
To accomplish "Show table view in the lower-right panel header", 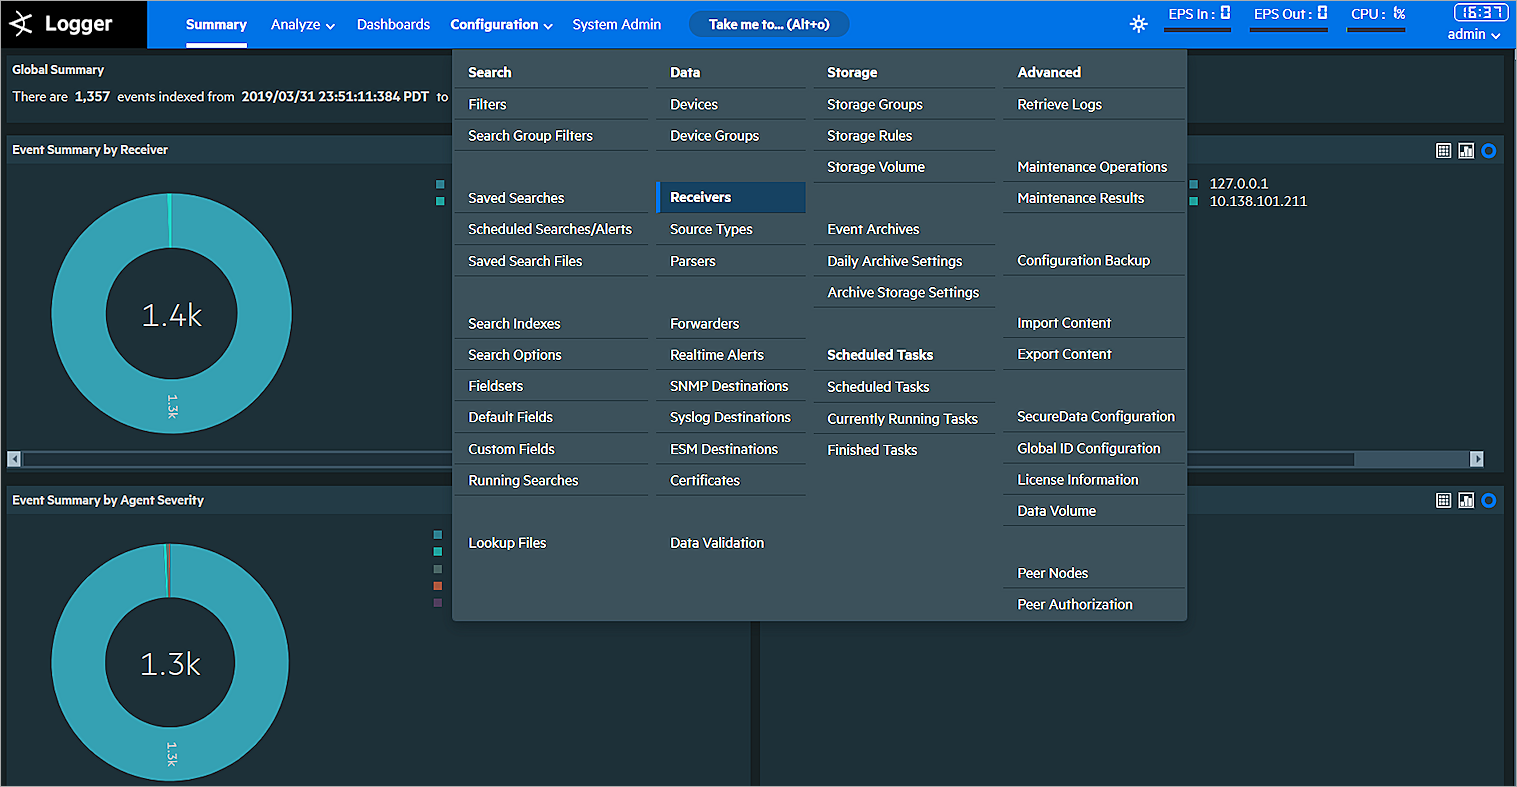I will pos(1443,501).
